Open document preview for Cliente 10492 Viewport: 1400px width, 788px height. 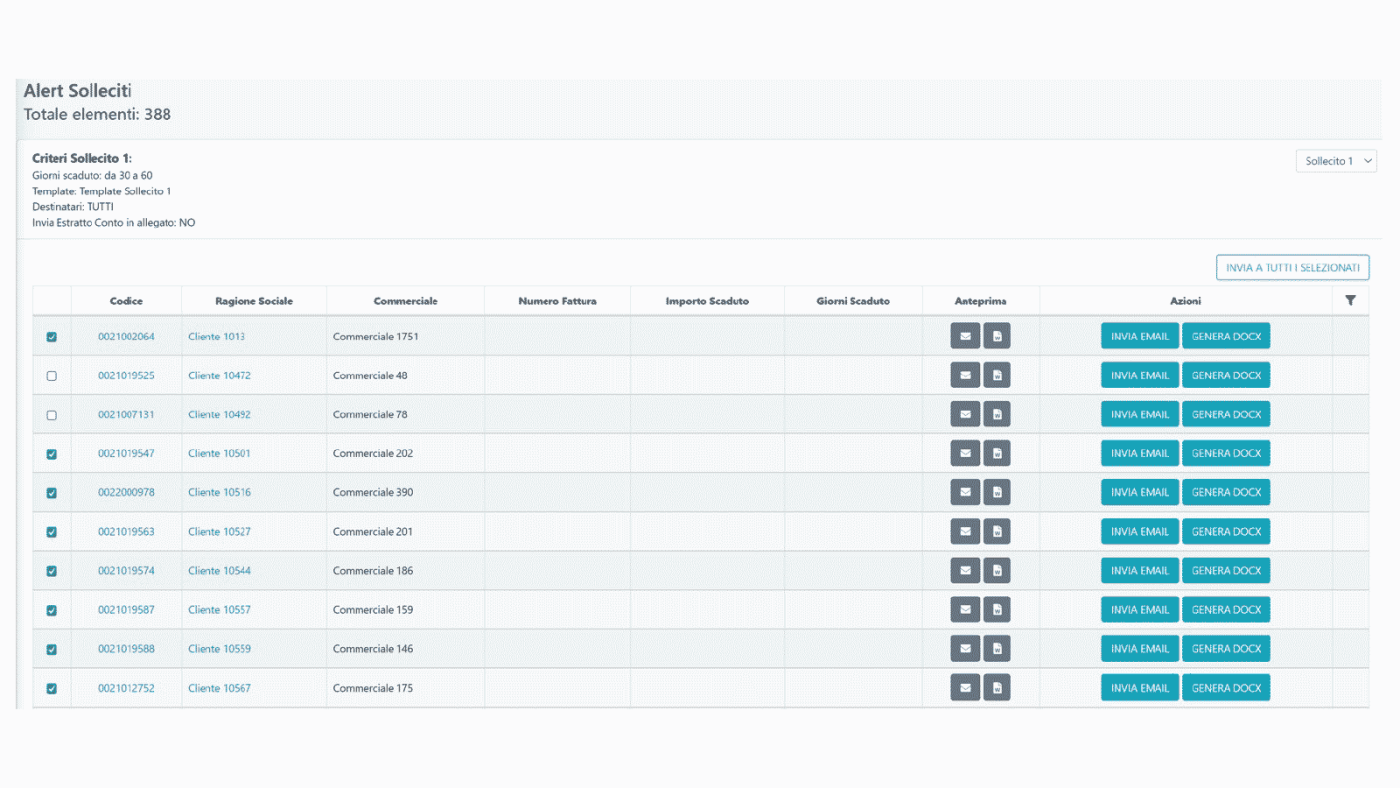[x=997, y=414]
